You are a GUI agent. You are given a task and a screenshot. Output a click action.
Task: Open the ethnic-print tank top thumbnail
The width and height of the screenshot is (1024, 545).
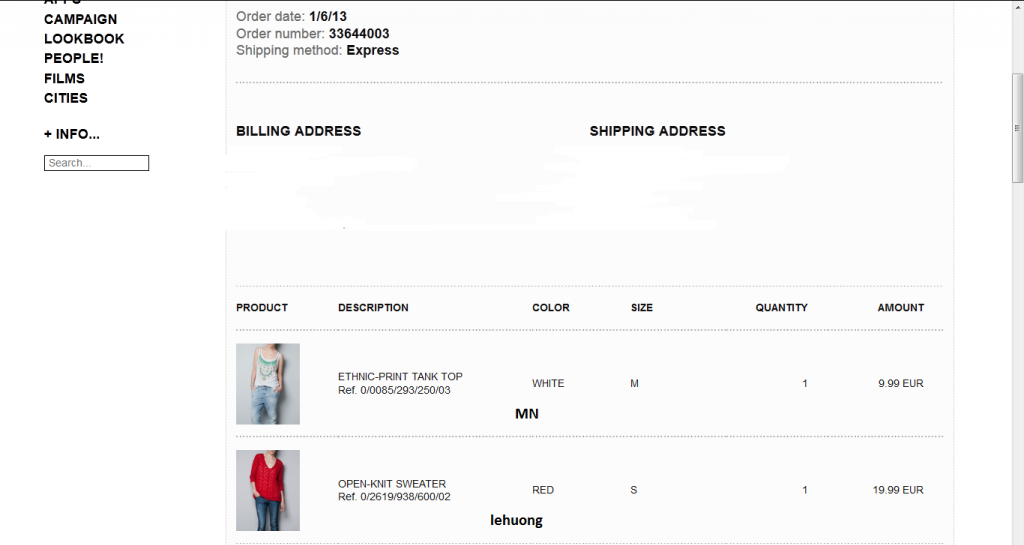(x=268, y=384)
